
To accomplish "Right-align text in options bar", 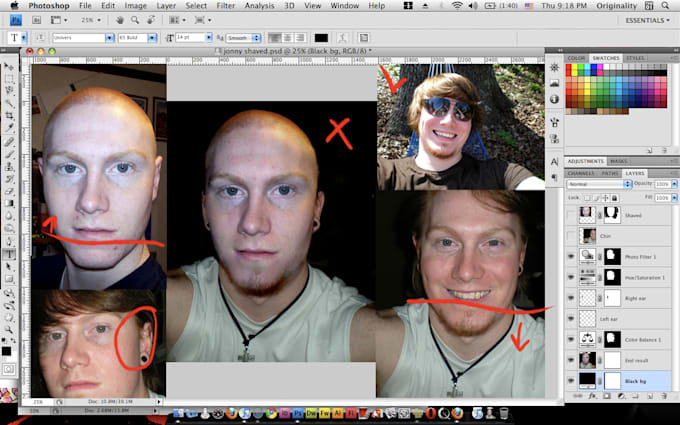I will click(x=300, y=38).
